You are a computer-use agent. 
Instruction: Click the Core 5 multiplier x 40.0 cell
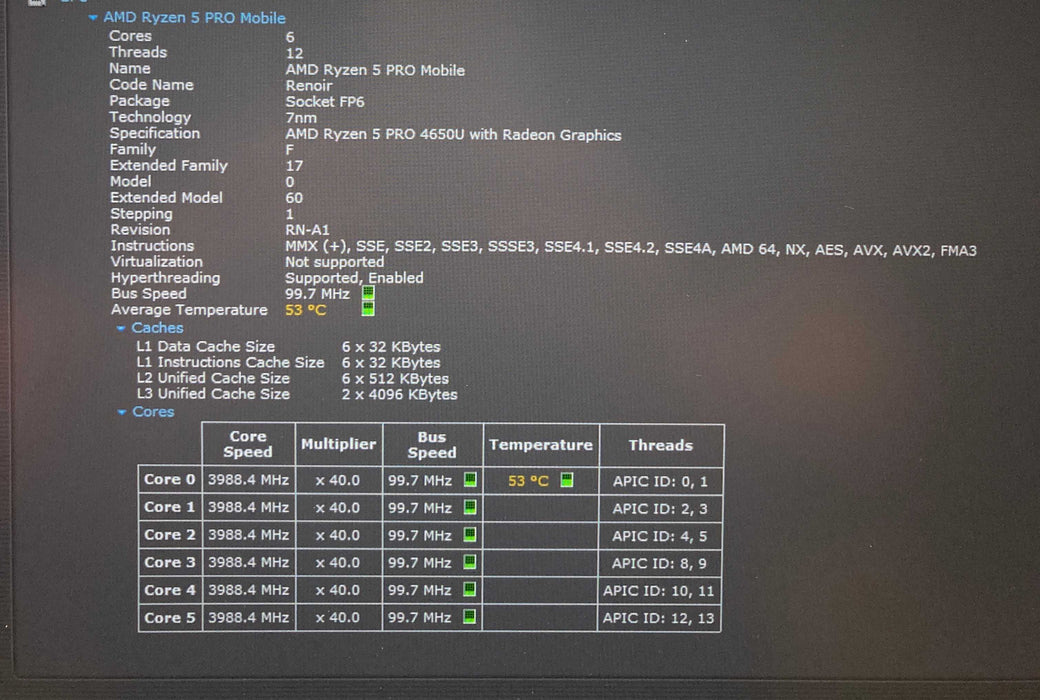[x=338, y=618]
